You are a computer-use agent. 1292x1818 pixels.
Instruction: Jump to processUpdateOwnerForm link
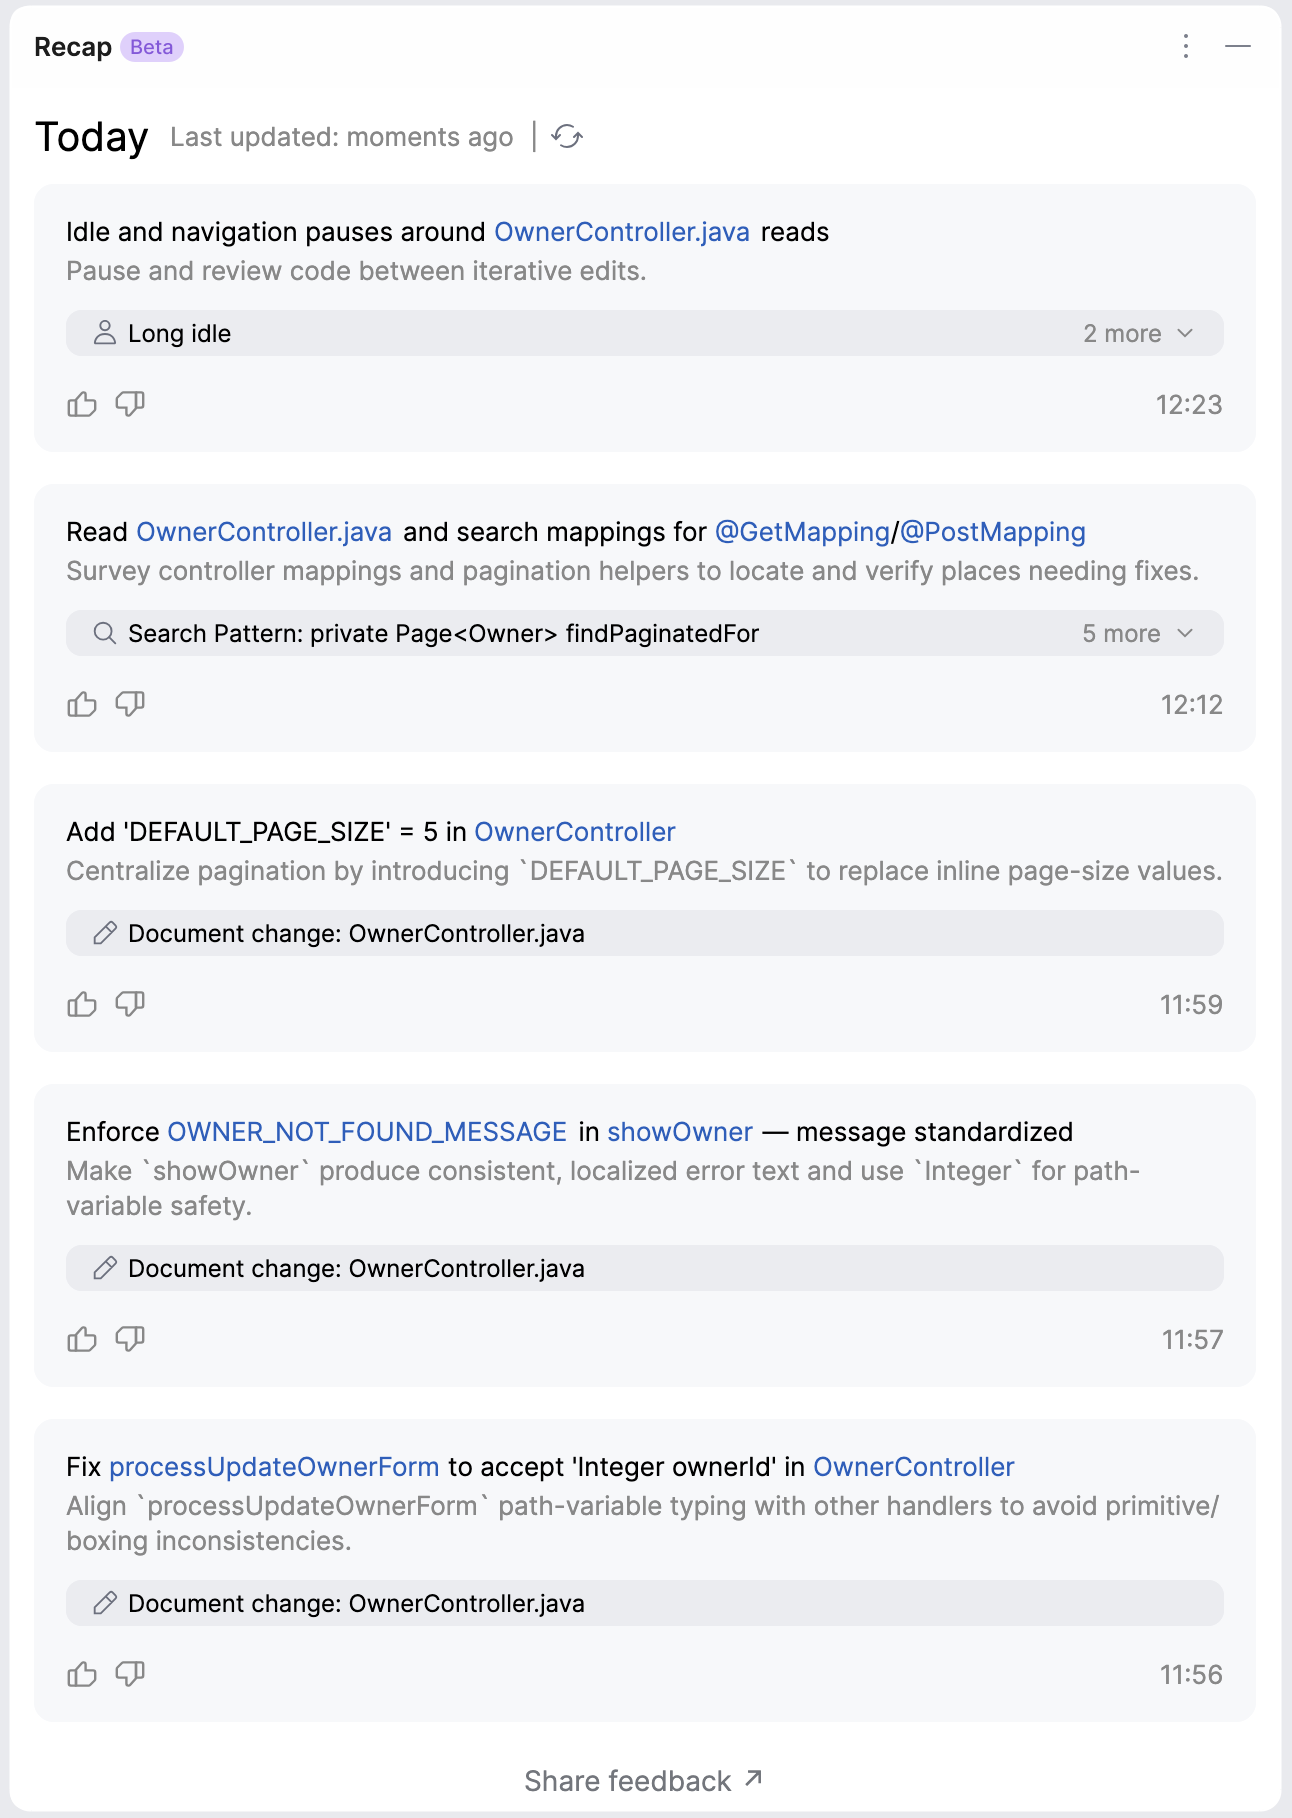point(275,1467)
